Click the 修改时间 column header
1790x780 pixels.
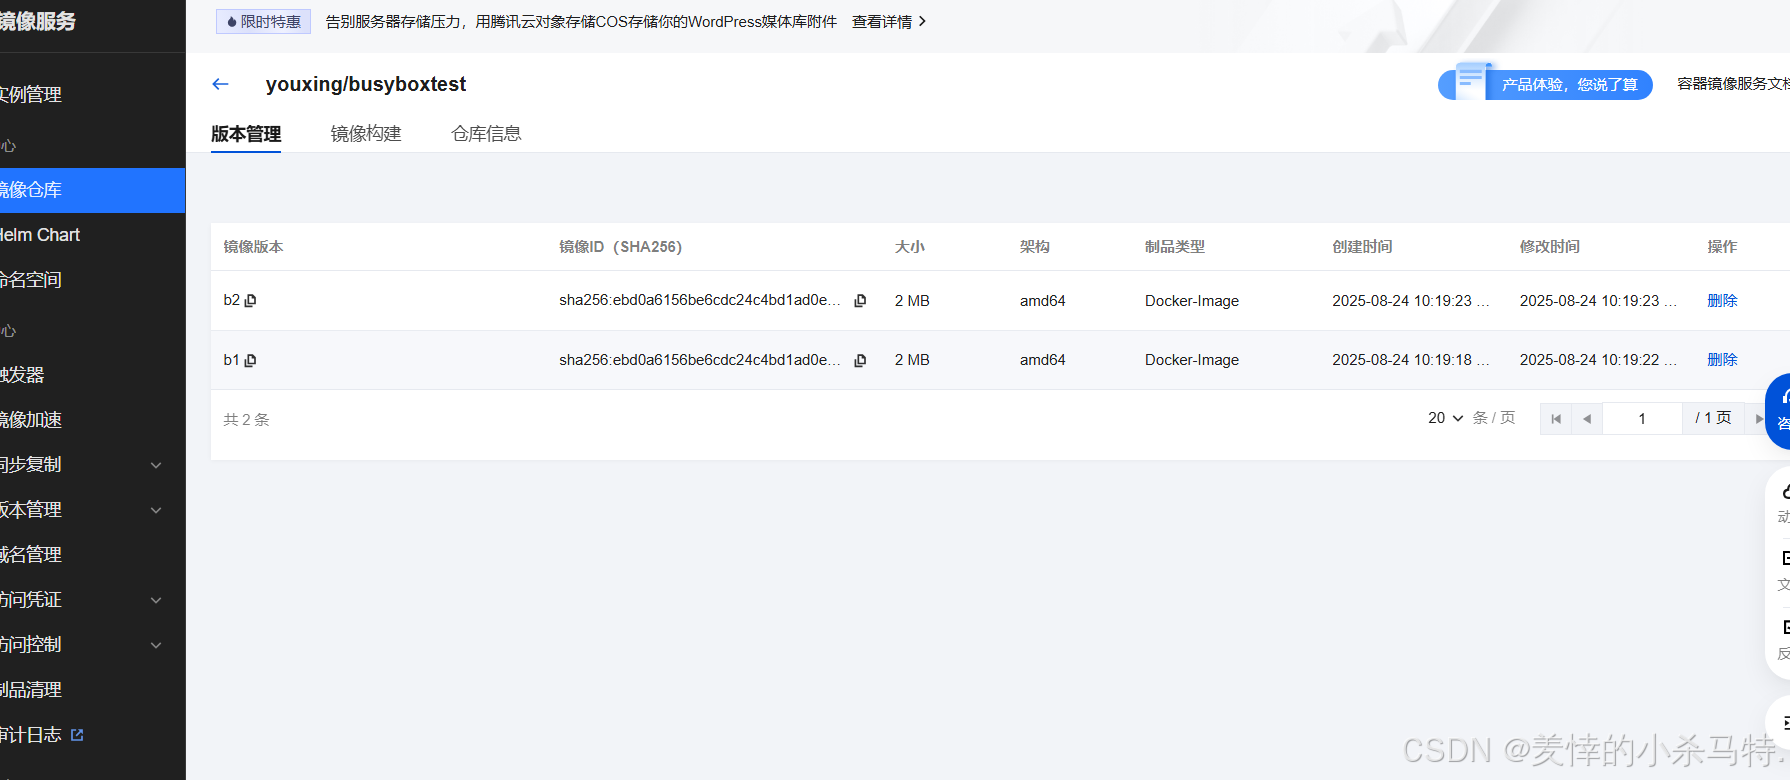click(1550, 247)
